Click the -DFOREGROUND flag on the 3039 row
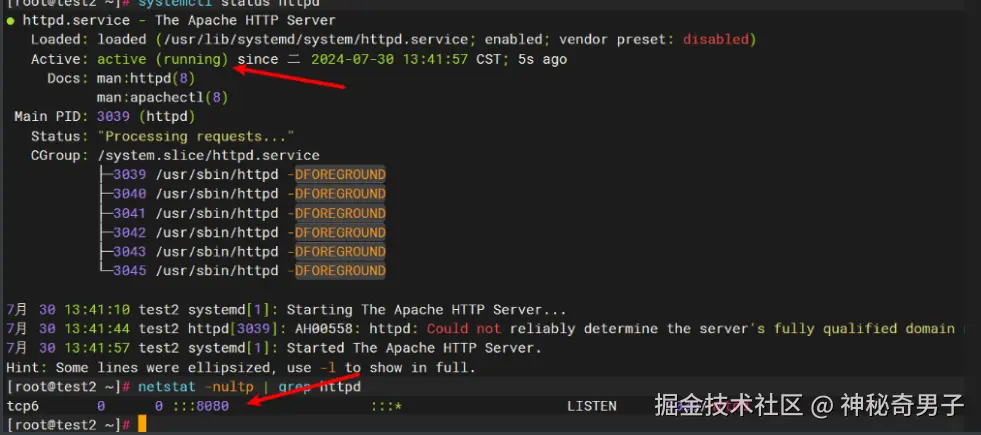Screen dimensions: 981x435 coord(337,175)
